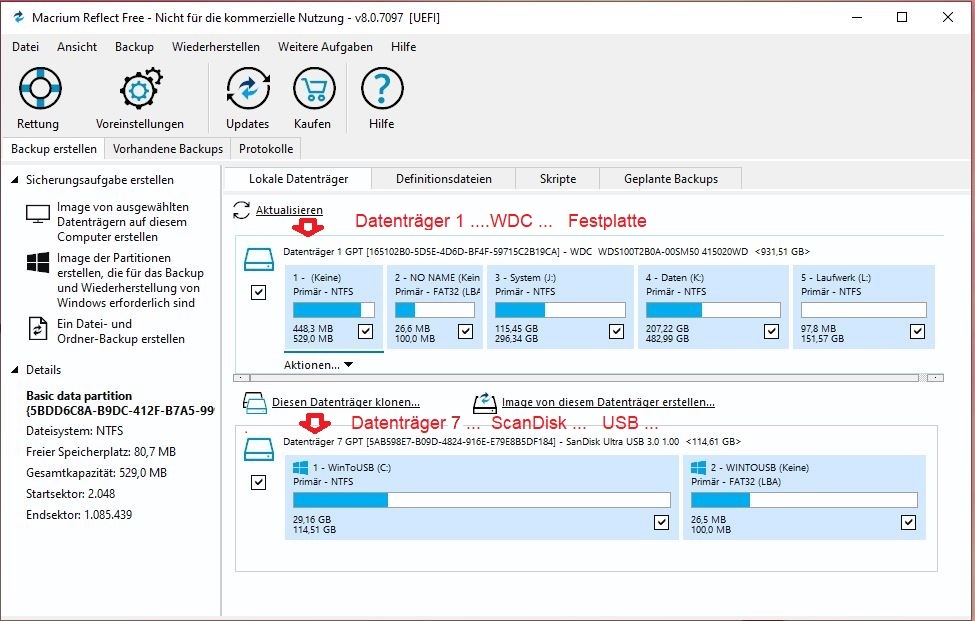Click the scrollbar left arrow button
The width and height of the screenshot is (975, 621).
pyautogui.click(x=242, y=377)
